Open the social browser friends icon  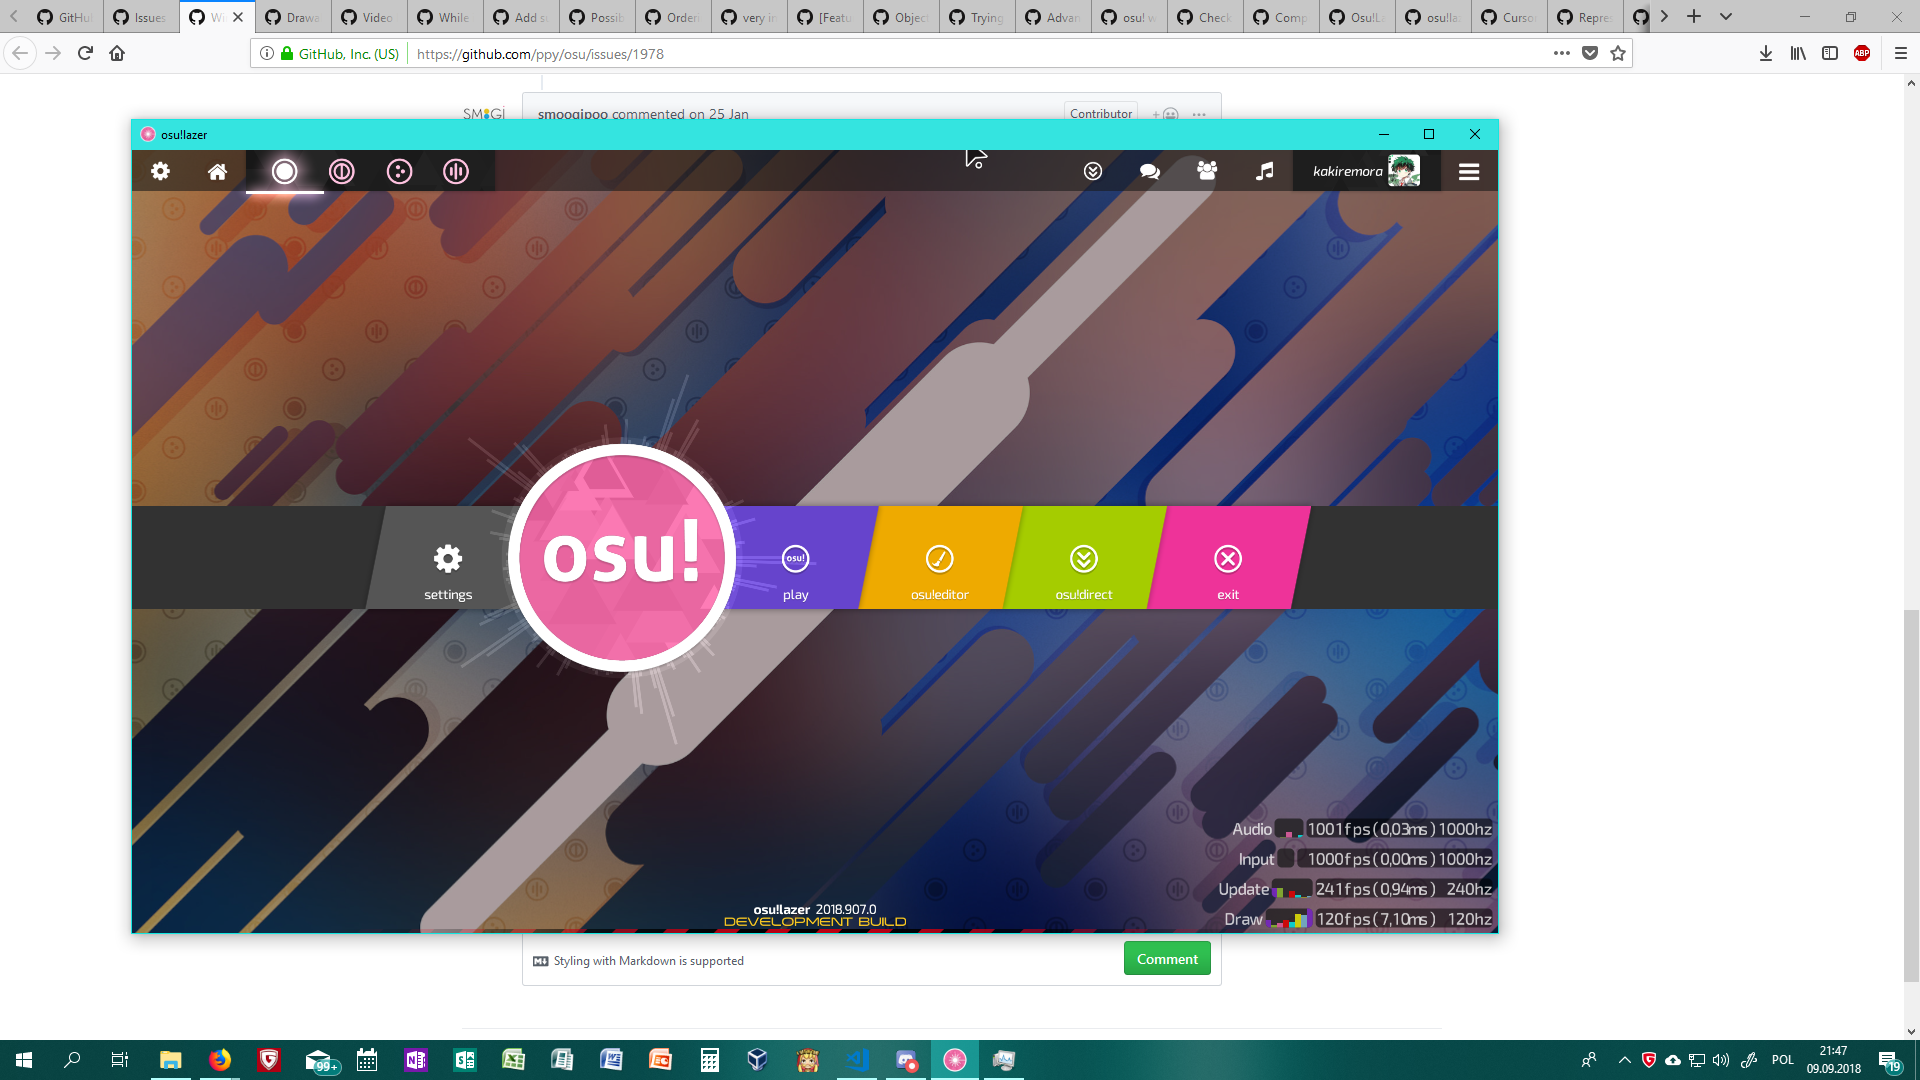pyautogui.click(x=1207, y=171)
